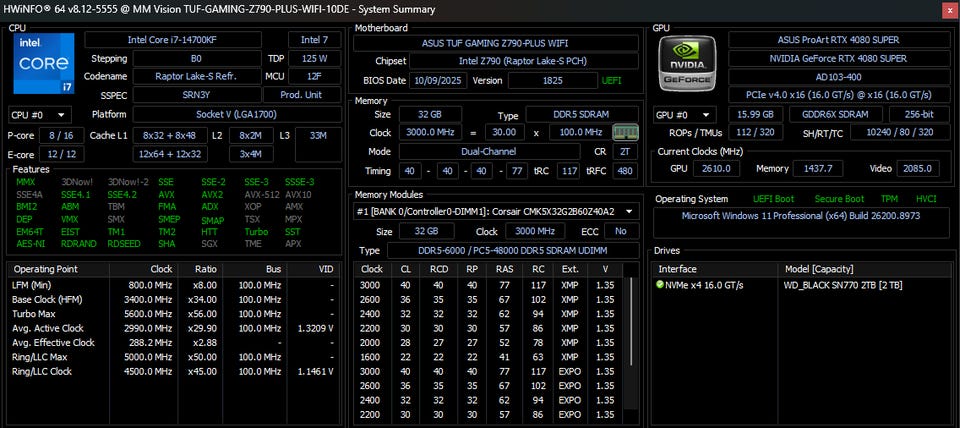Click the Intel Core i7-14700KF name field

point(173,40)
